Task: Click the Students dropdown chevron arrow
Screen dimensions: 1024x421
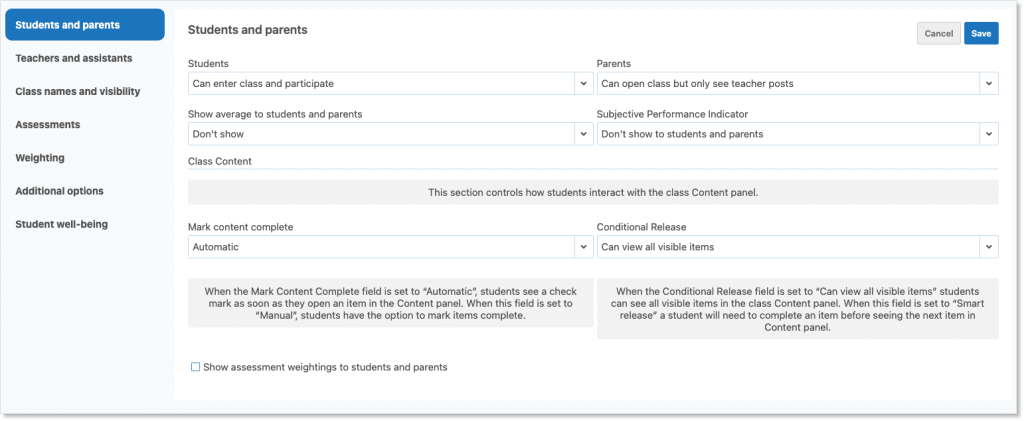Action: coord(582,83)
